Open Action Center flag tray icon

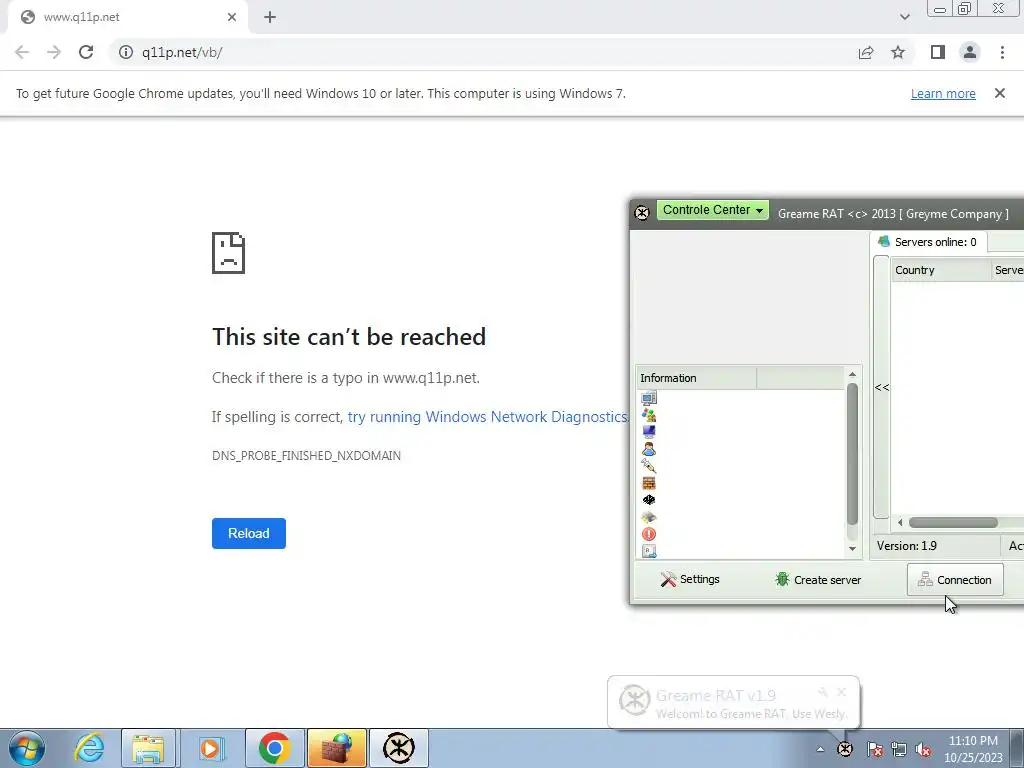[x=875, y=749]
